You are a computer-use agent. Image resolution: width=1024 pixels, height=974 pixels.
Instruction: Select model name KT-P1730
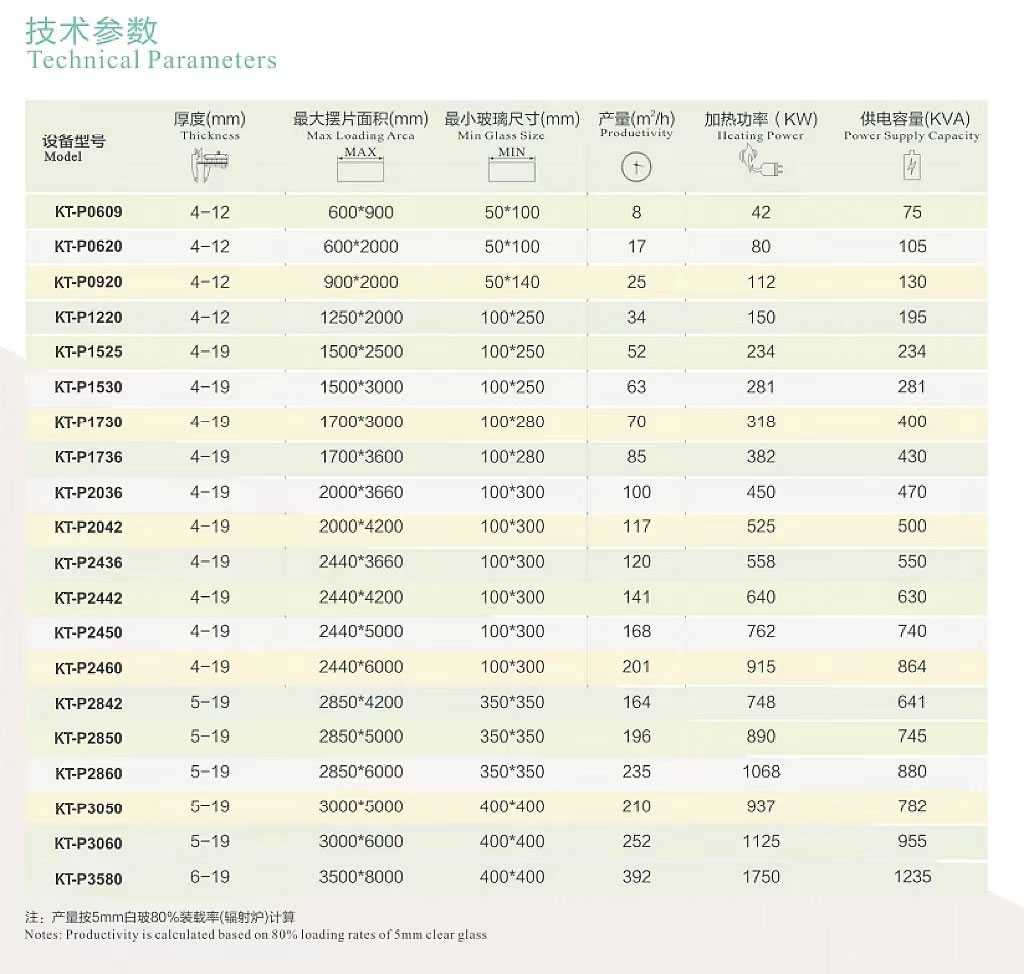89,422
